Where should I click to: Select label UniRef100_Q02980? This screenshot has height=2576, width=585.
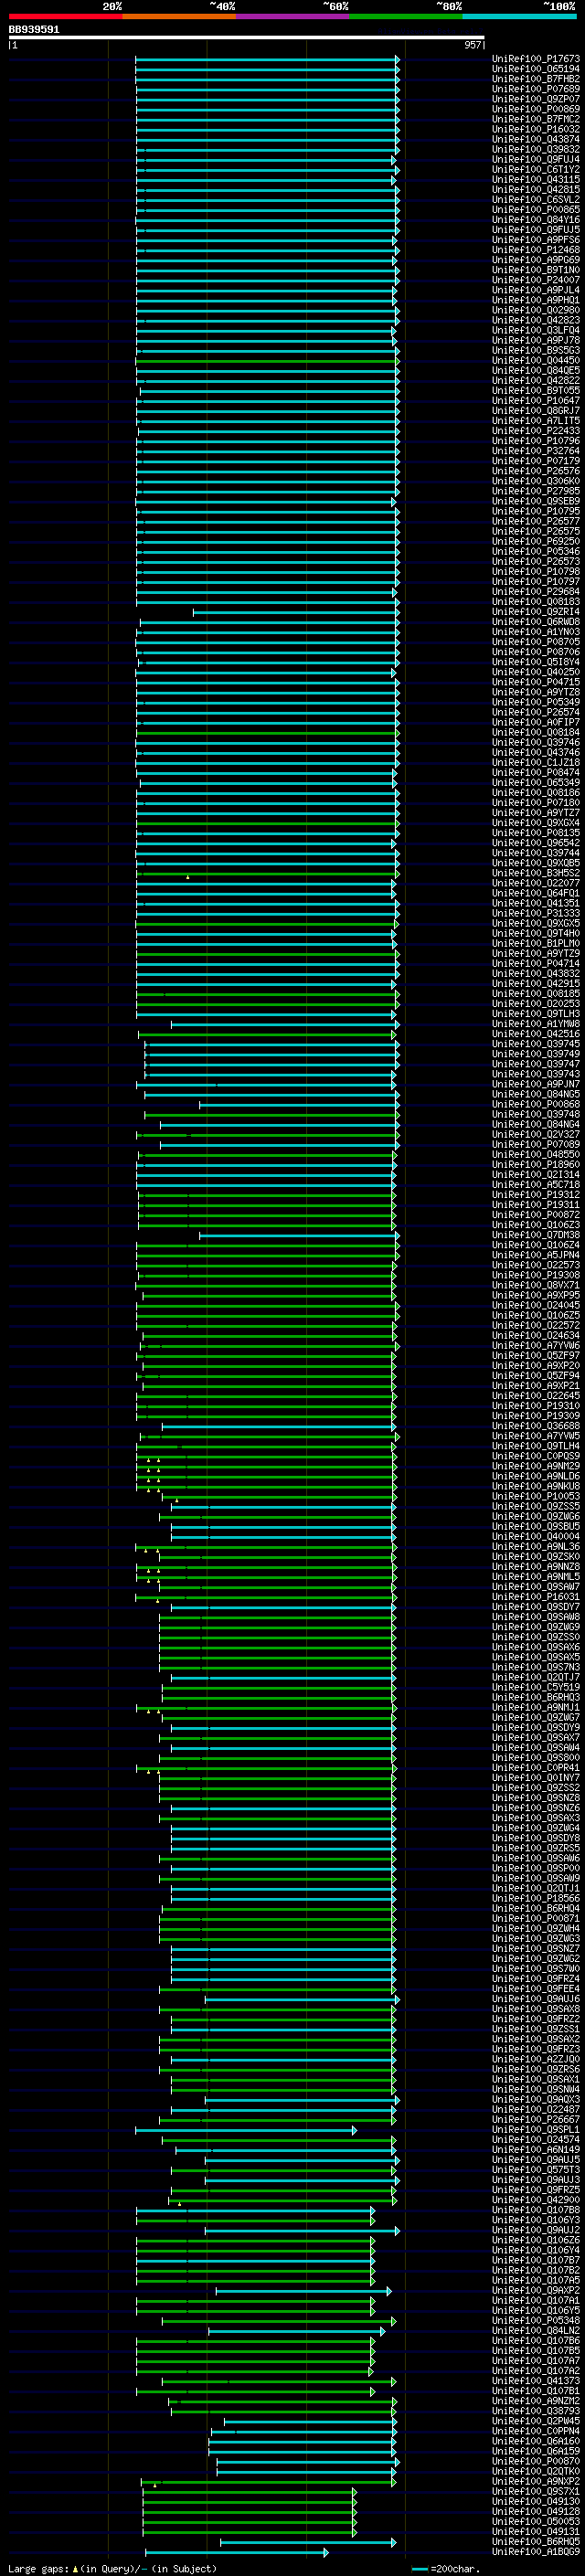(x=536, y=310)
